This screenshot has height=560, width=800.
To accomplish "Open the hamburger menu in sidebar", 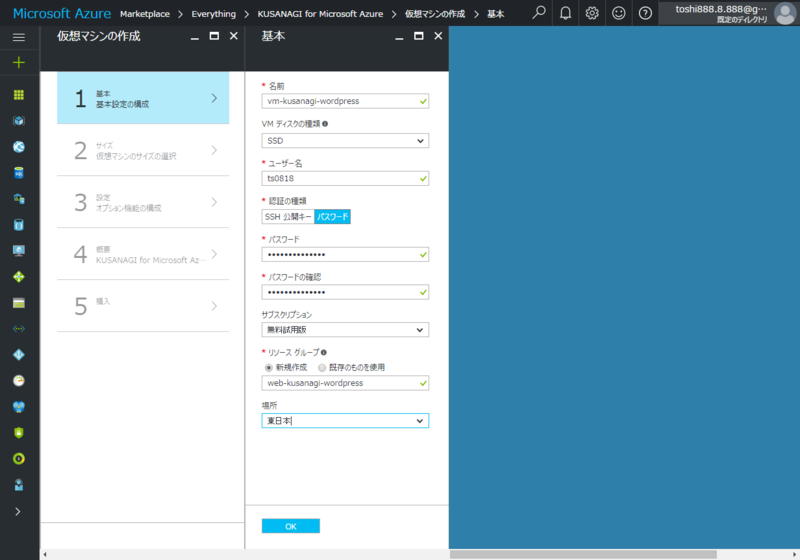I will coord(19,37).
